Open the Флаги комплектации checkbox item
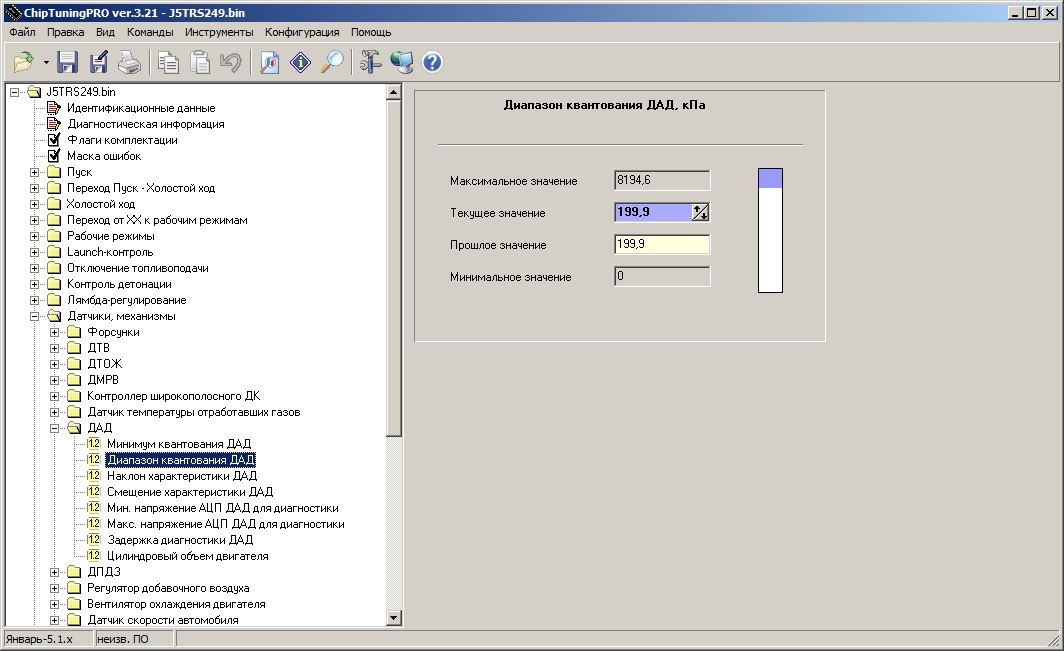 121,140
